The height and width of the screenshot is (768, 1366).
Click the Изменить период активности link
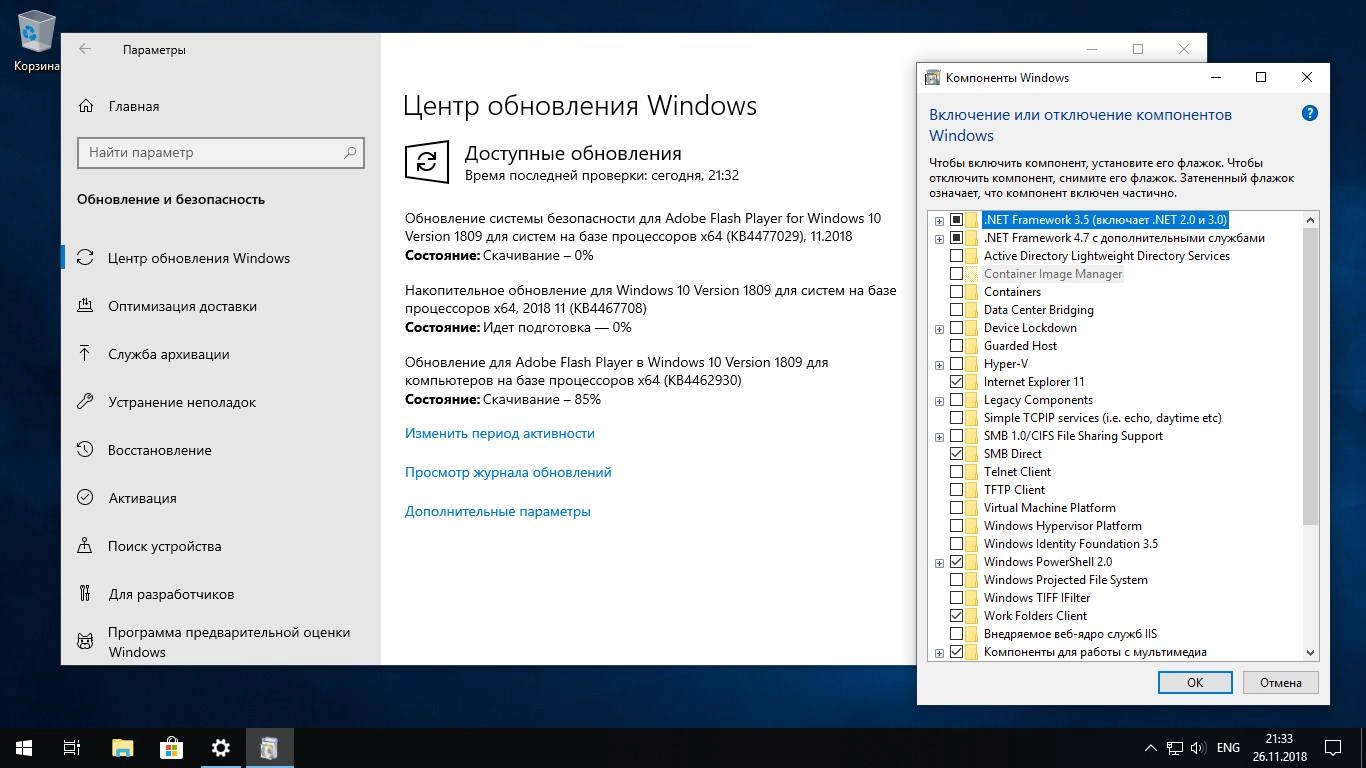pos(500,433)
